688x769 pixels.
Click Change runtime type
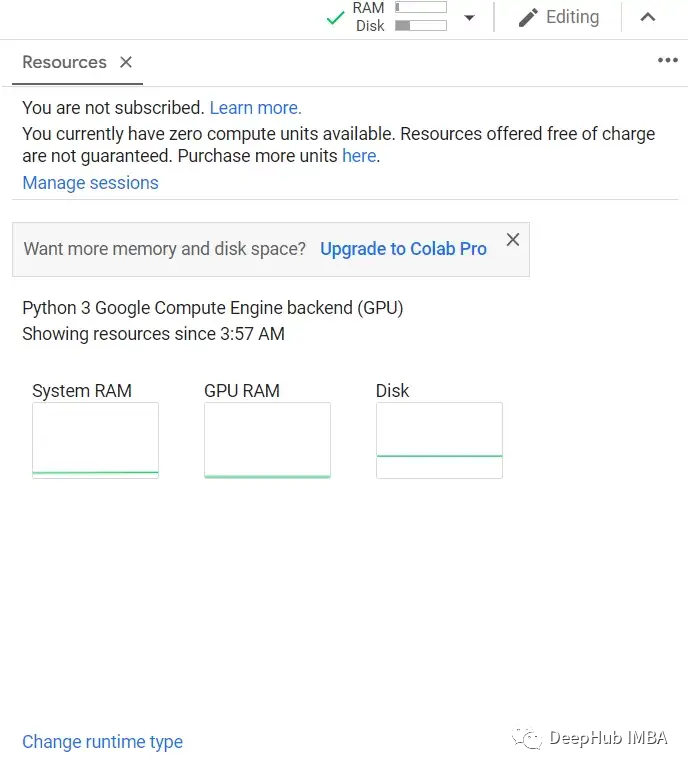tap(102, 742)
